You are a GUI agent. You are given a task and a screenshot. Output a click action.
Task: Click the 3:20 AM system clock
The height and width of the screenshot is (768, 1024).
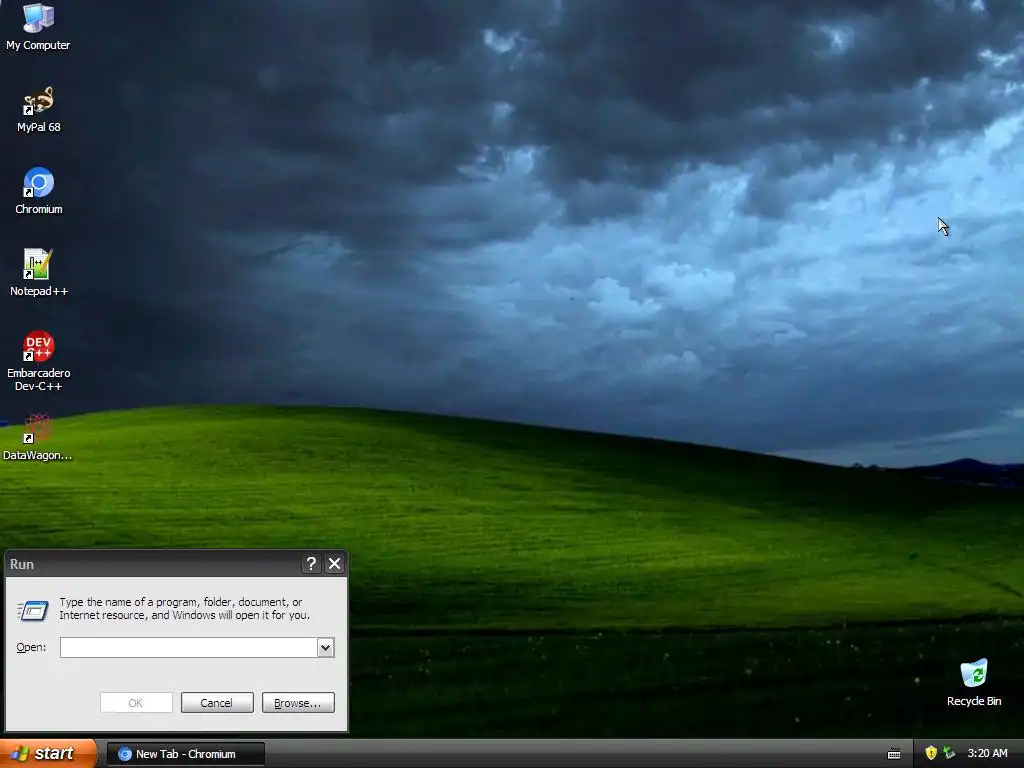click(987, 754)
